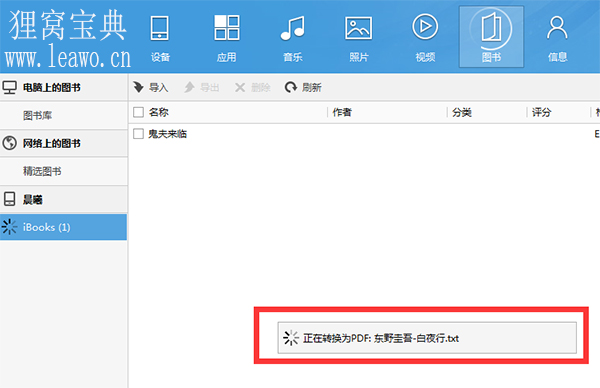Go to the 照片 (Photos) section
This screenshot has height=388, width=600.
(x=359, y=37)
